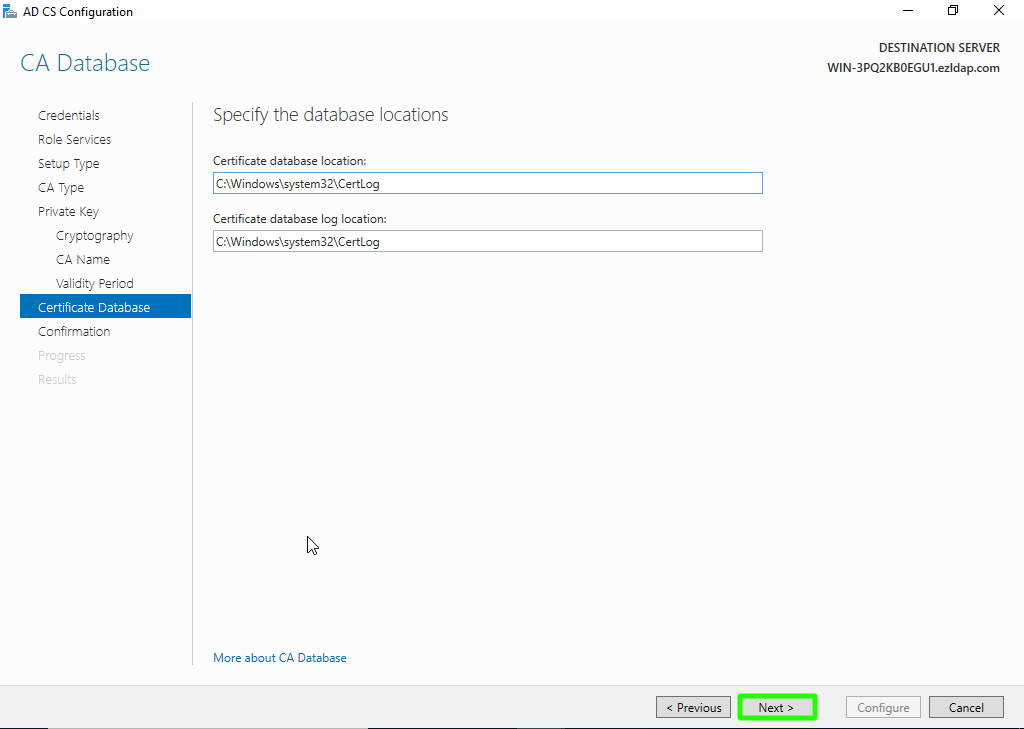This screenshot has height=729, width=1024.
Task: Click the Certificate database location field
Action: pyautogui.click(x=487, y=184)
